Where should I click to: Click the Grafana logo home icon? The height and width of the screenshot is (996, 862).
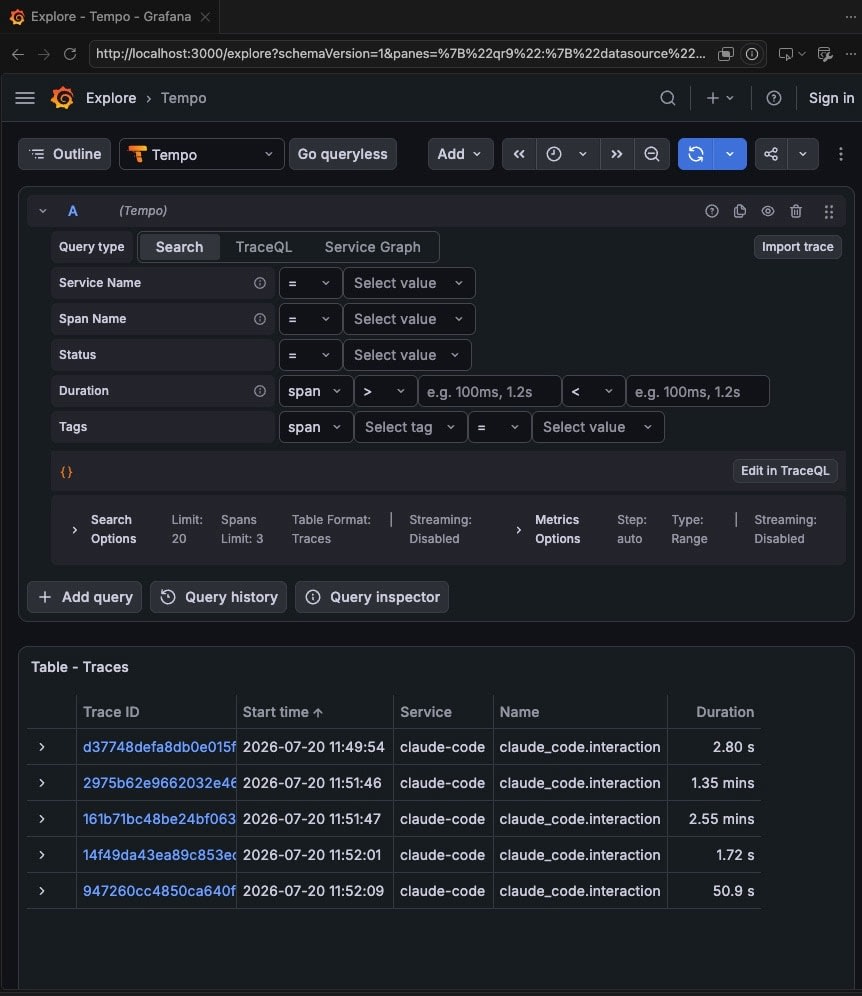tap(62, 98)
